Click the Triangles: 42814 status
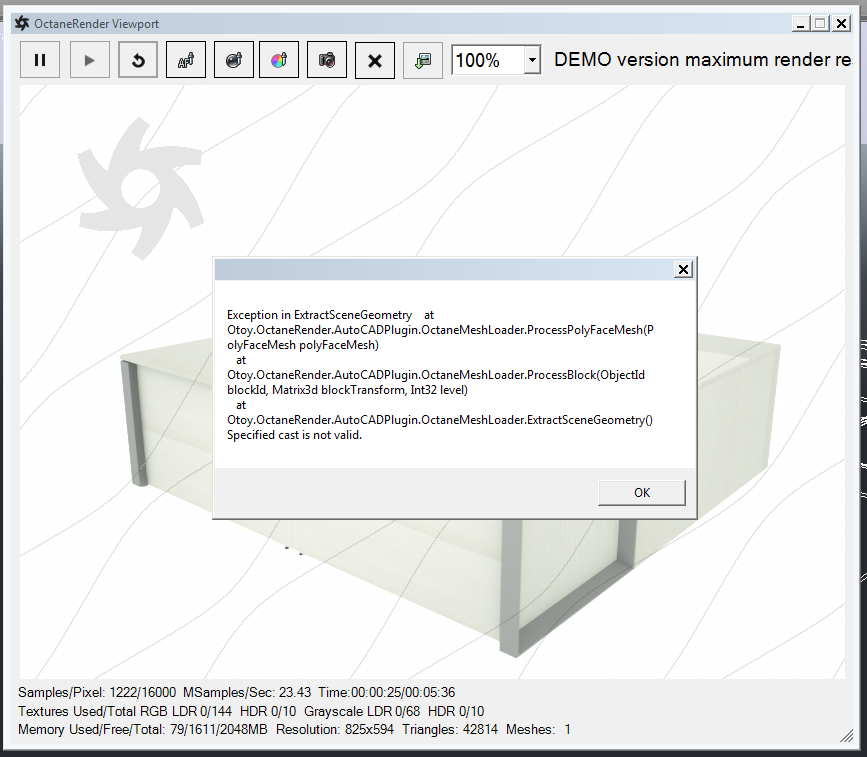Viewport: 867px width, 757px height. click(450, 729)
